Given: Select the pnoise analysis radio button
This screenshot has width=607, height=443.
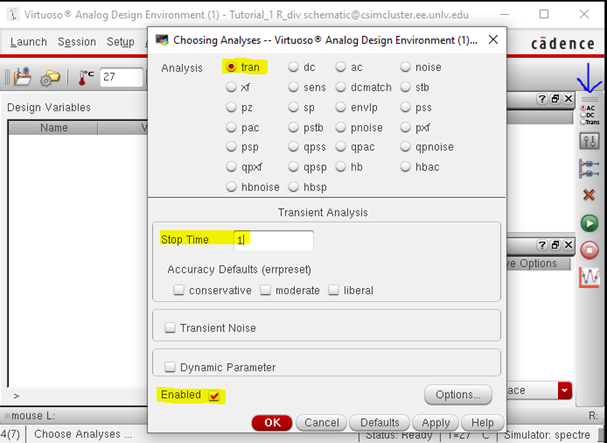Looking at the screenshot, I should click(341, 127).
